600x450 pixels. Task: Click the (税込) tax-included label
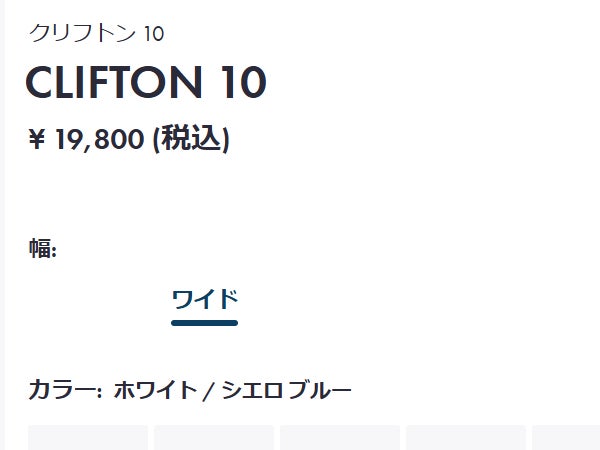click(x=191, y=139)
